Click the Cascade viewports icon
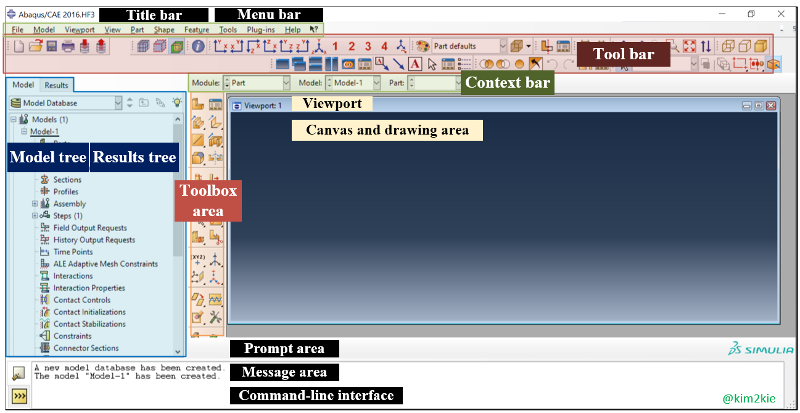 [298, 64]
